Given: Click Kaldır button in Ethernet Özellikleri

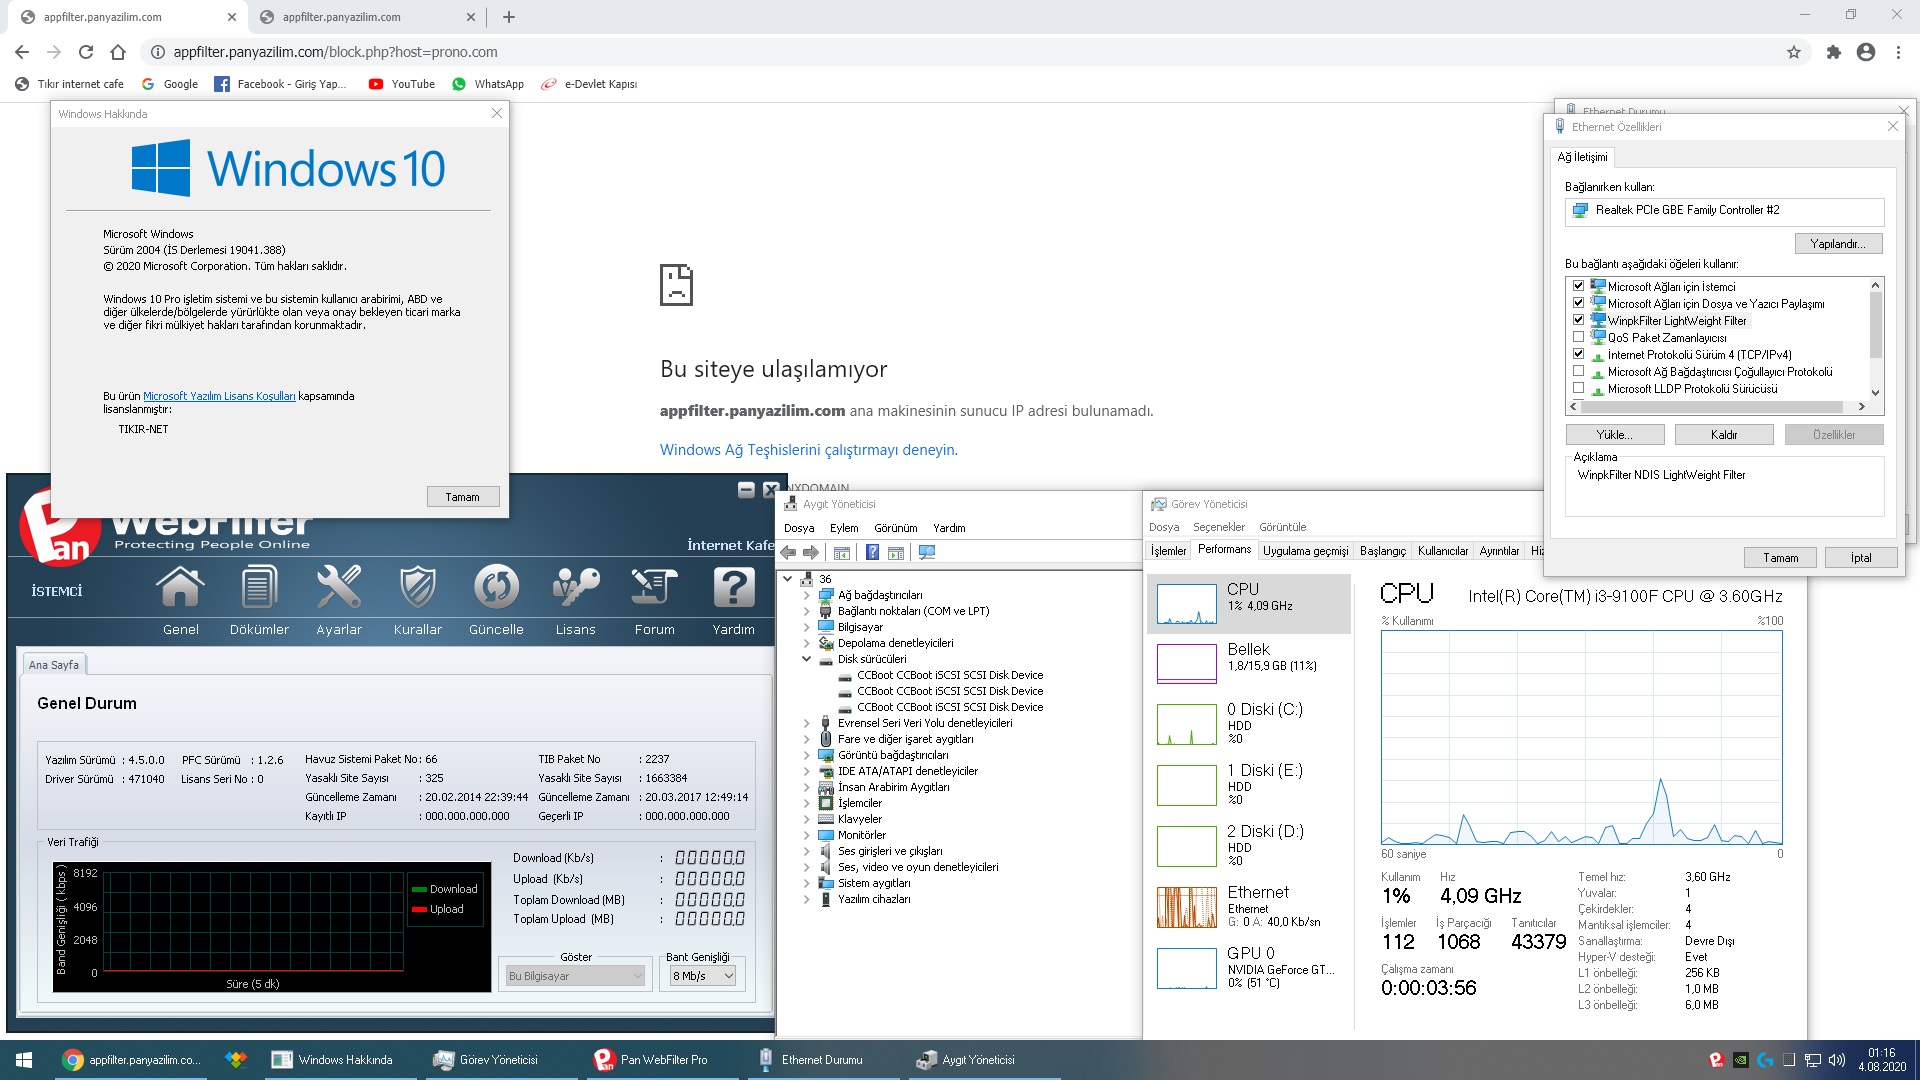Looking at the screenshot, I should (1723, 435).
